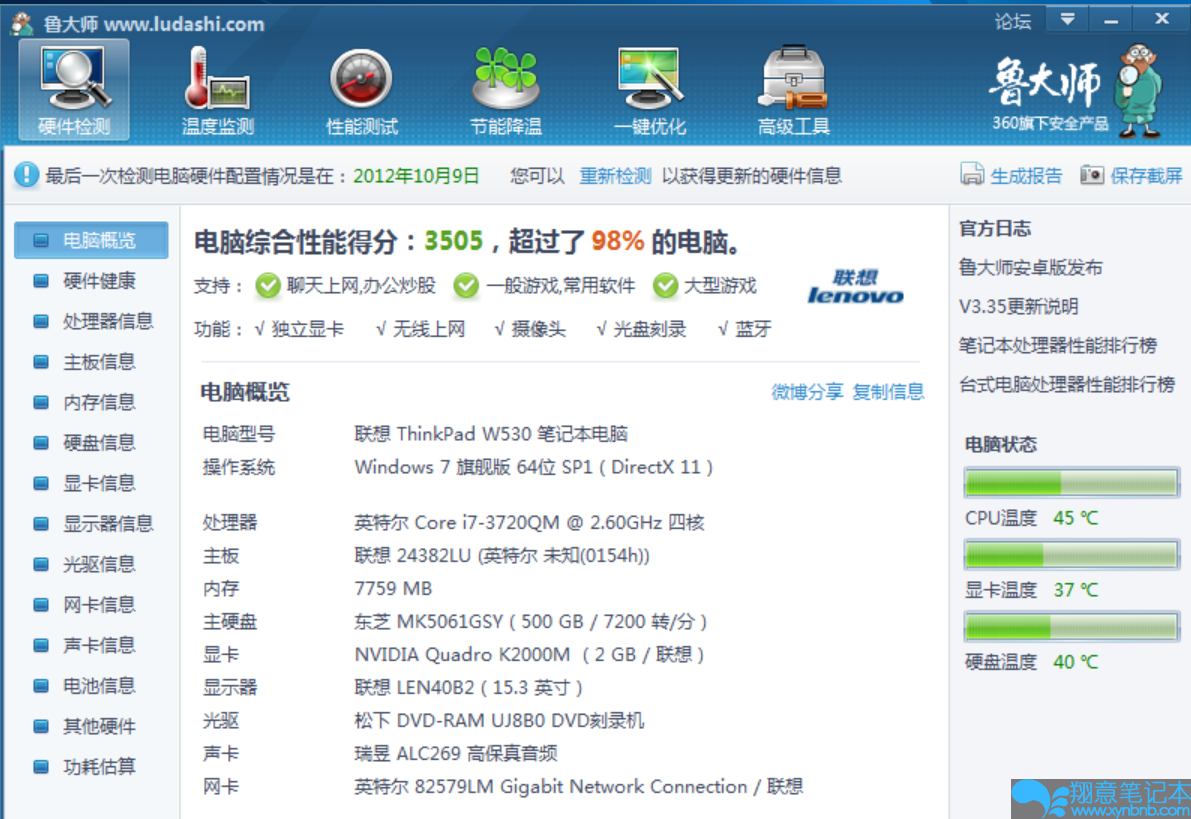Open 笔记本处理器性能排行榜 link
The height and width of the screenshot is (819, 1191).
click(x=1058, y=346)
